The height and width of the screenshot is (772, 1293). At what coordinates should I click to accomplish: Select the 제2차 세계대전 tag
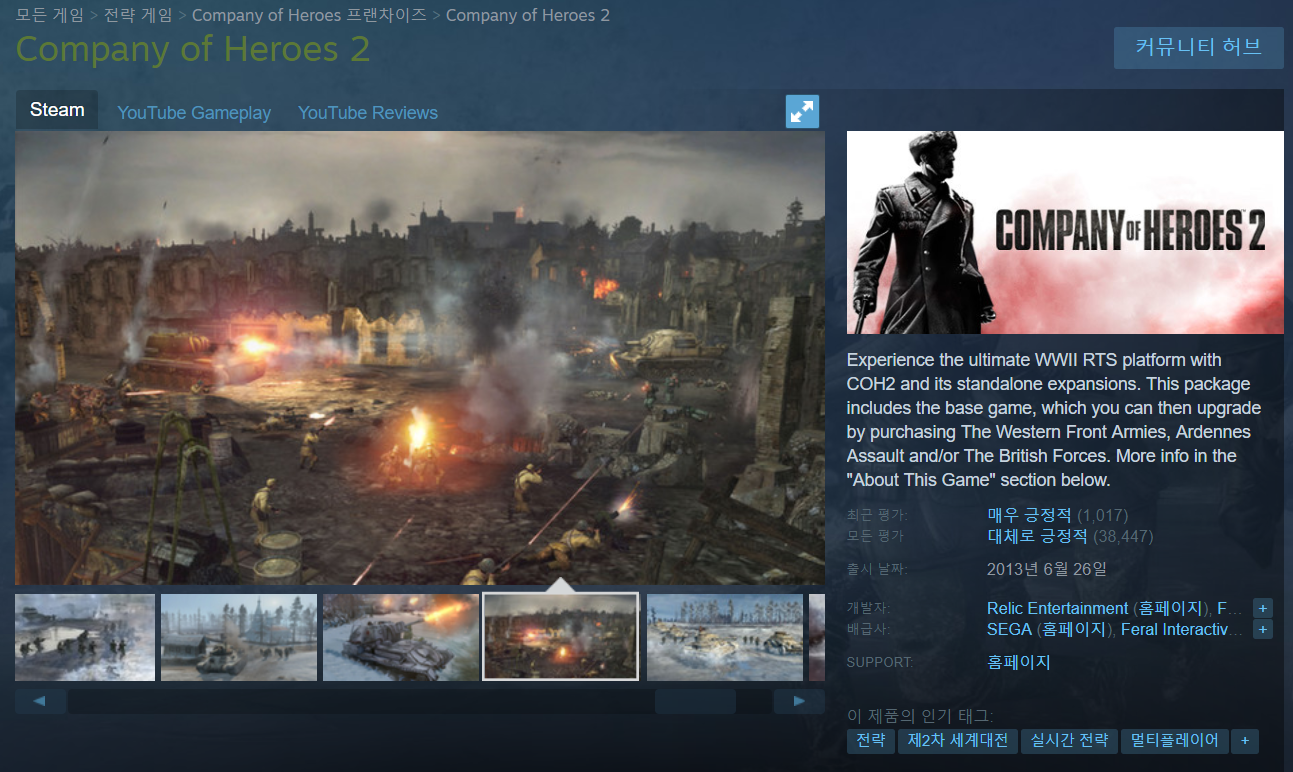(x=957, y=741)
